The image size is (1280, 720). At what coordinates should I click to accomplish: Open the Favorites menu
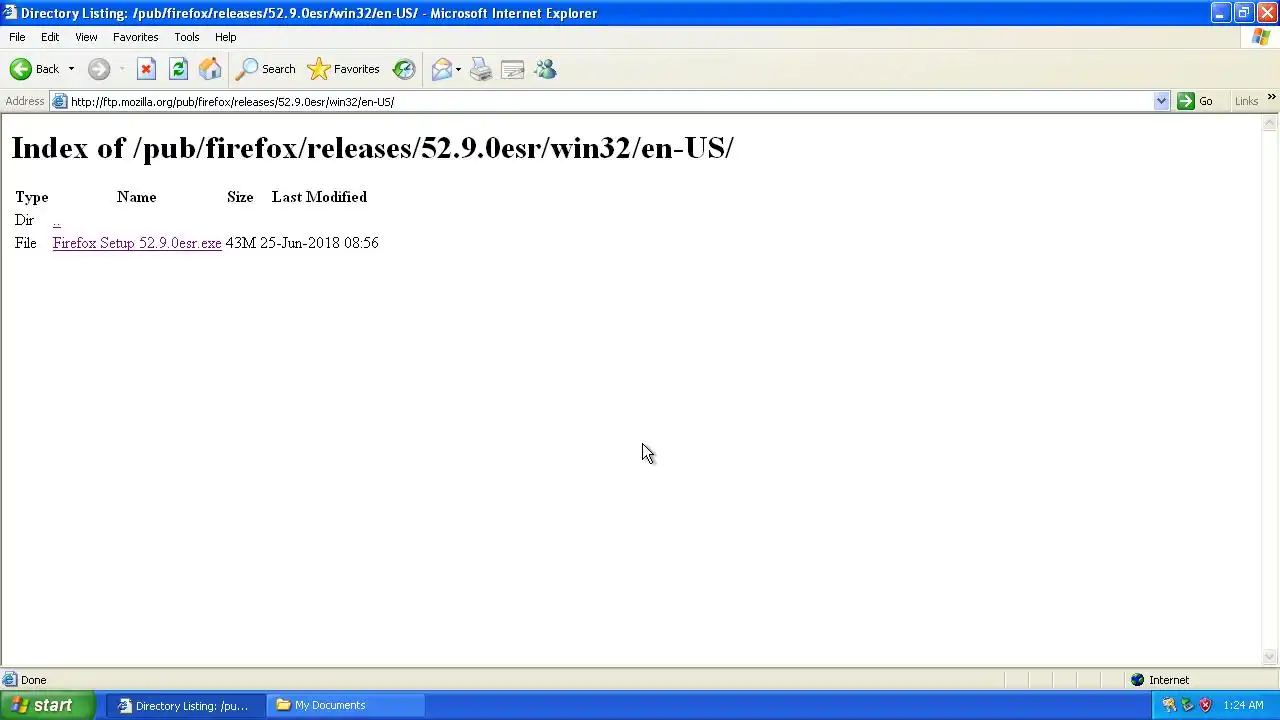135,37
